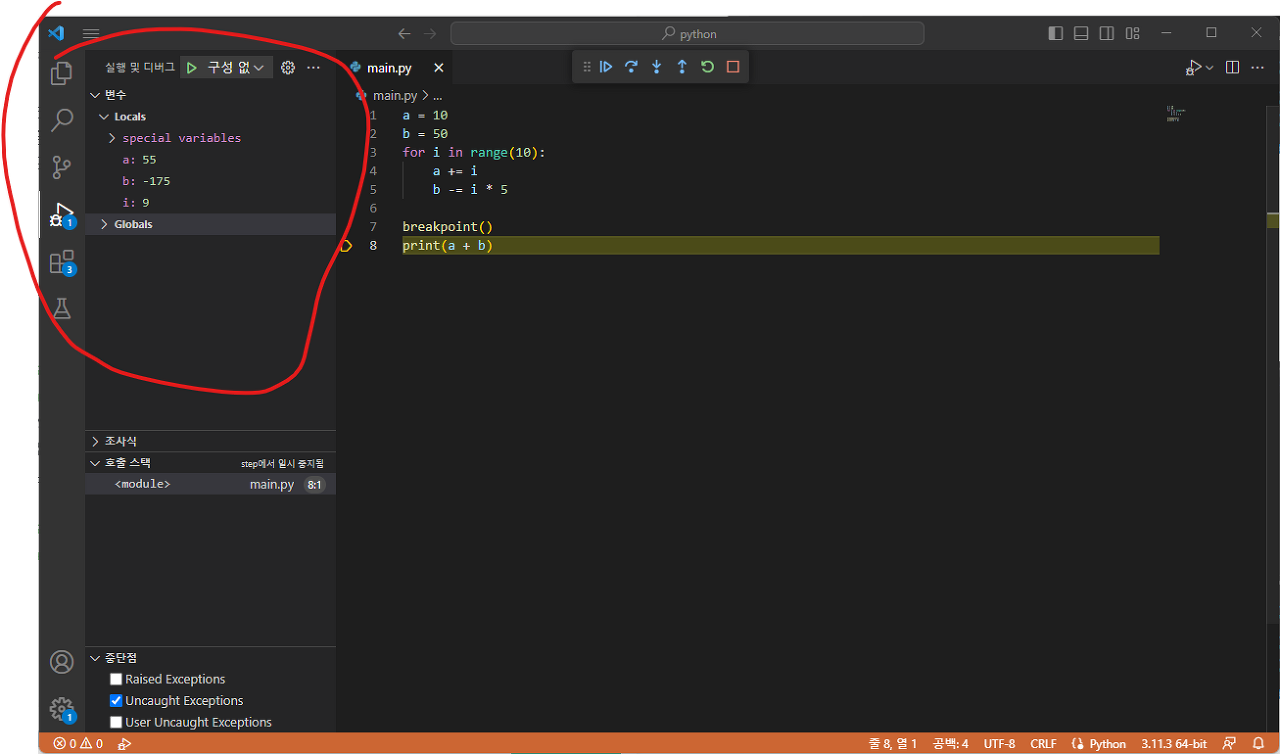Select the 3.11.3 64-bit interpreter
The width and height of the screenshot is (1280, 754).
[1174, 744]
